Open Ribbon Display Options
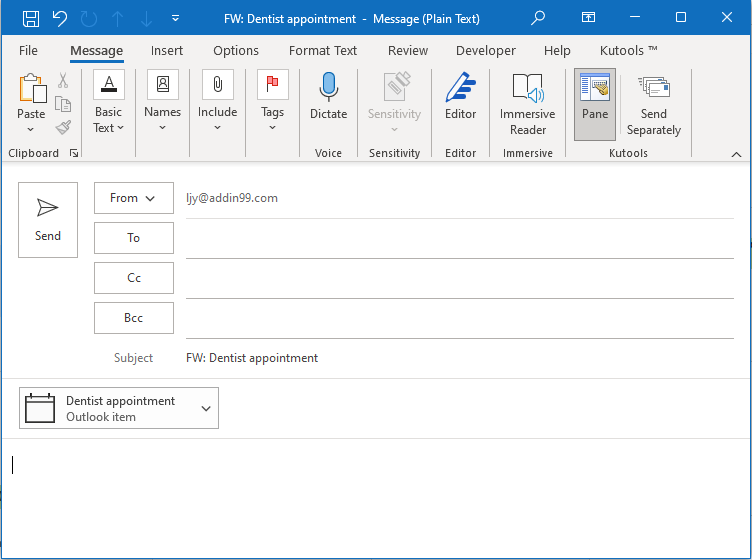The width and height of the screenshot is (752, 560). 588,18
